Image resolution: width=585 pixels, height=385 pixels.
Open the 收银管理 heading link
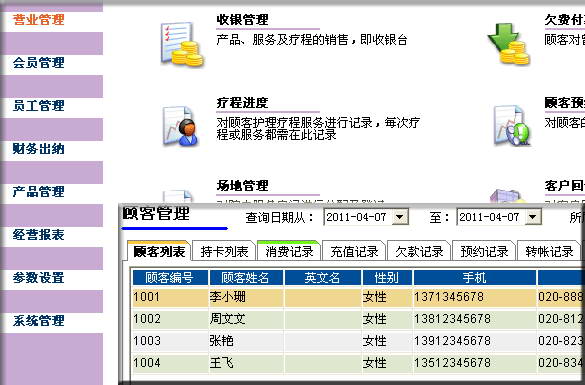tap(242, 19)
